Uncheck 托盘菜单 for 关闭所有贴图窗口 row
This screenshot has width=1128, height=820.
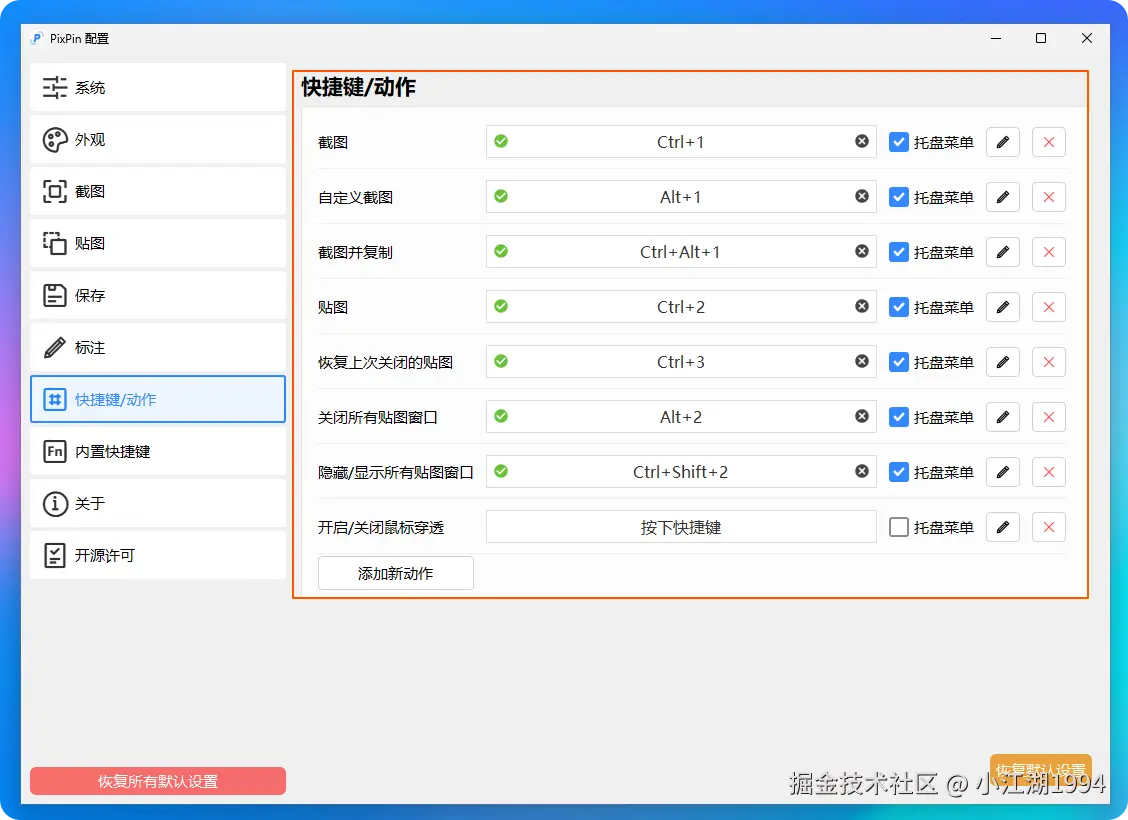coord(899,417)
